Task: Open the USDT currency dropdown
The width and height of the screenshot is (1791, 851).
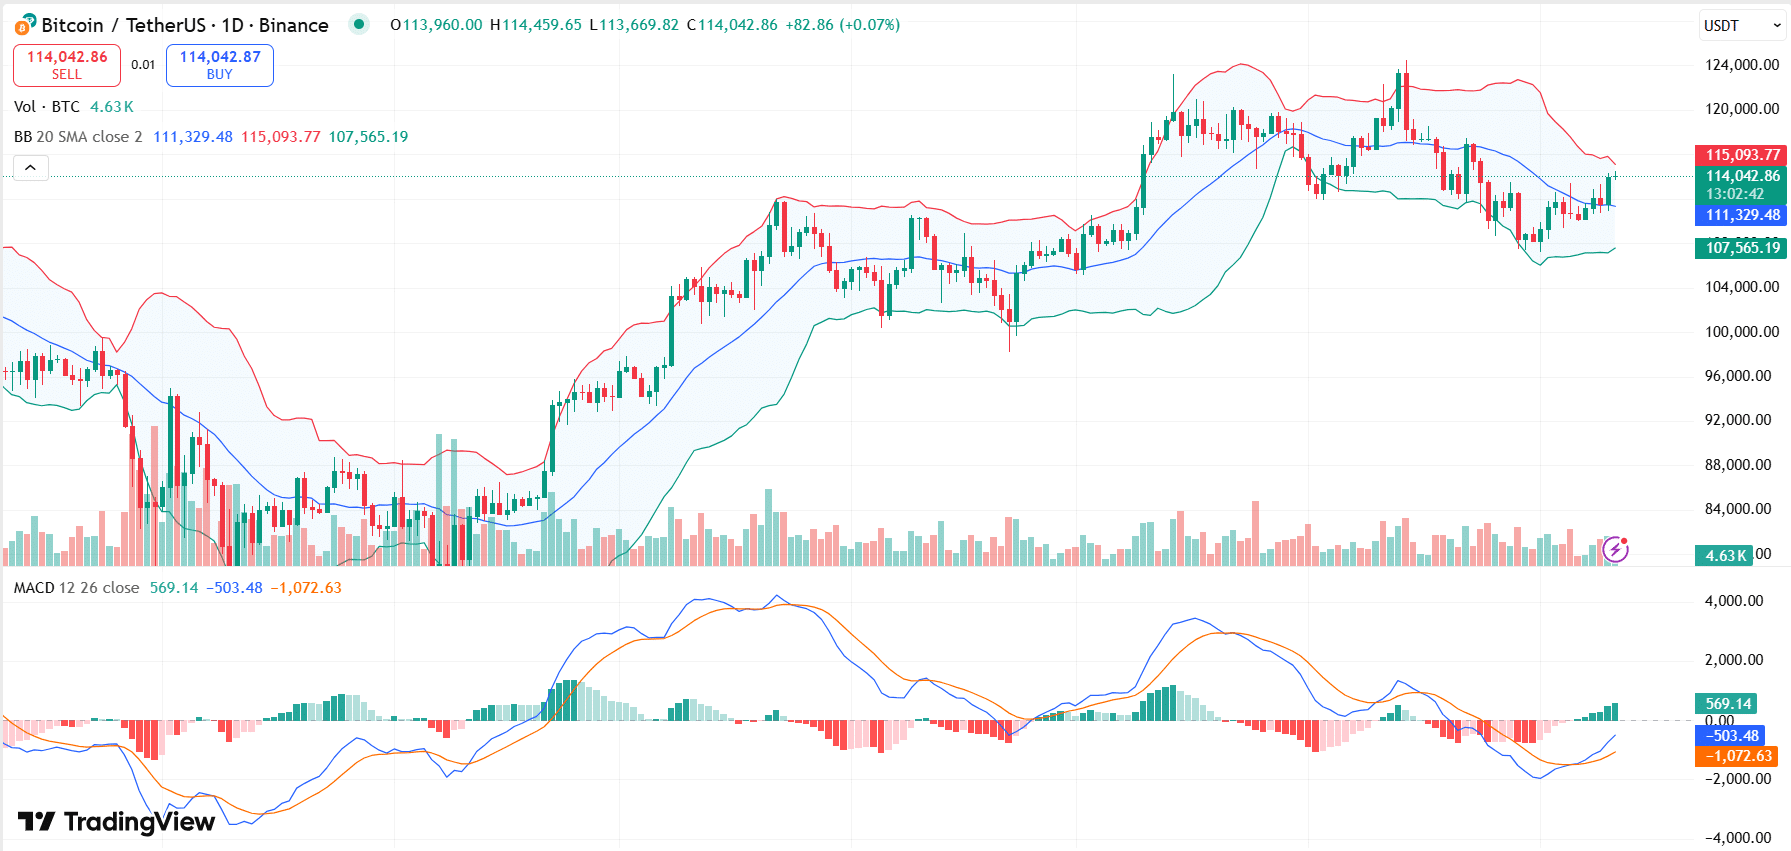Action: tap(1740, 25)
